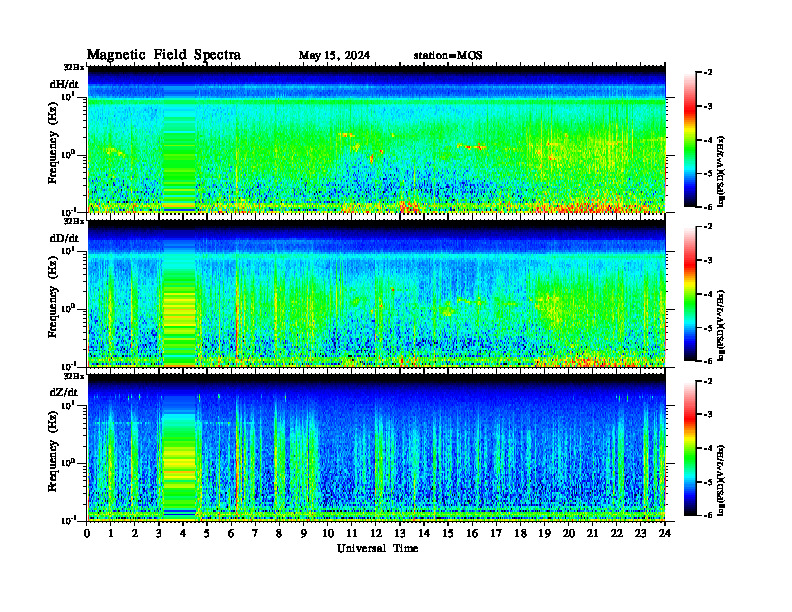
Task: Click the hour tick label "18" on the time axis
Action: coord(520,533)
